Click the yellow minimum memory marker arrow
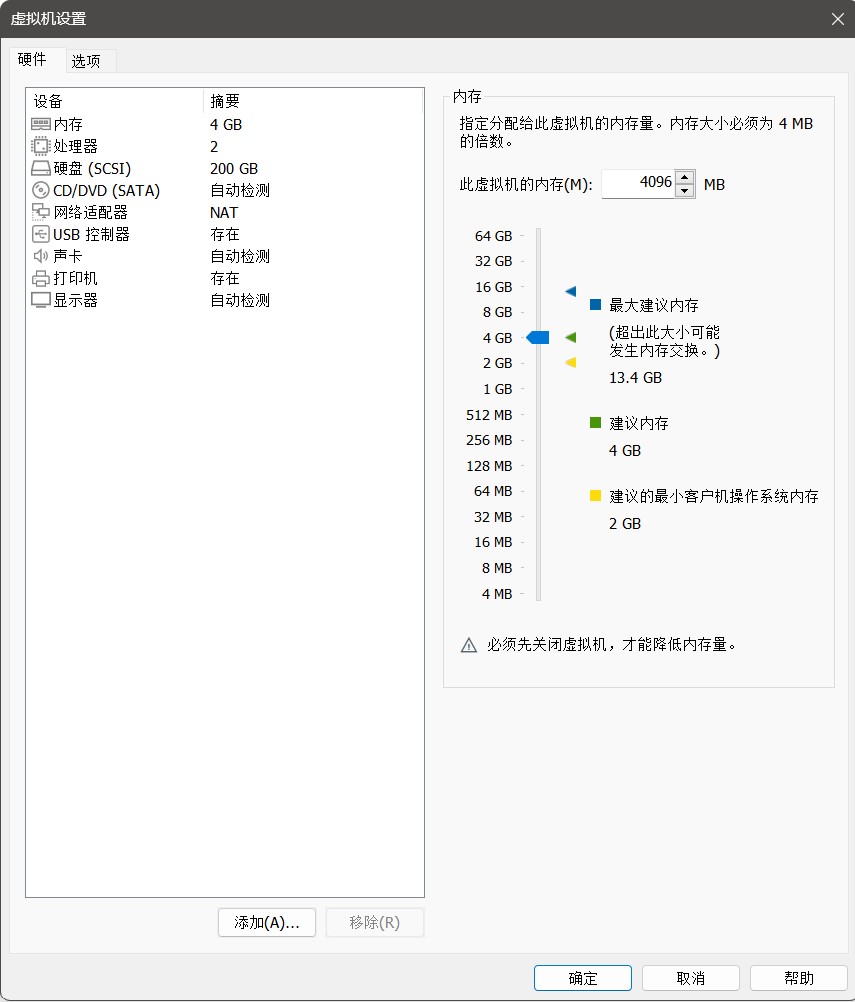Image resolution: width=855 pixels, height=1002 pixels. (571, 363)
